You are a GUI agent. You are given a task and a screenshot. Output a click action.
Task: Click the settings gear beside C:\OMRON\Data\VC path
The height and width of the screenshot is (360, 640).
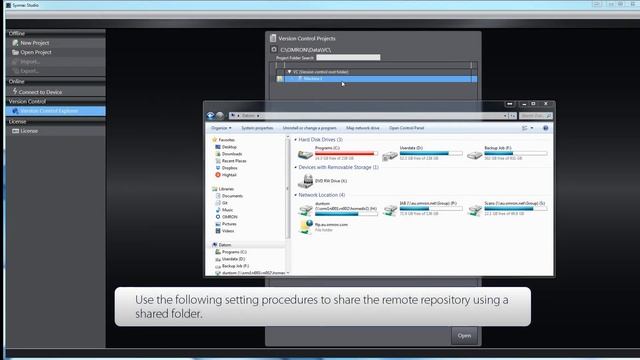coord(274,49)
